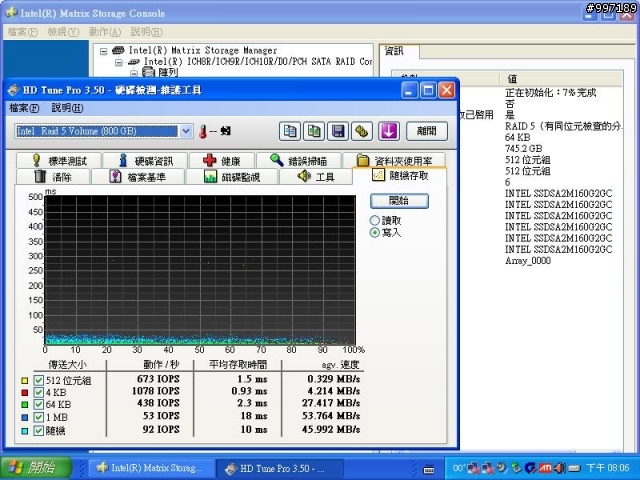Open the 清除 erase tab
640x480 pixels.
(53, 177)
